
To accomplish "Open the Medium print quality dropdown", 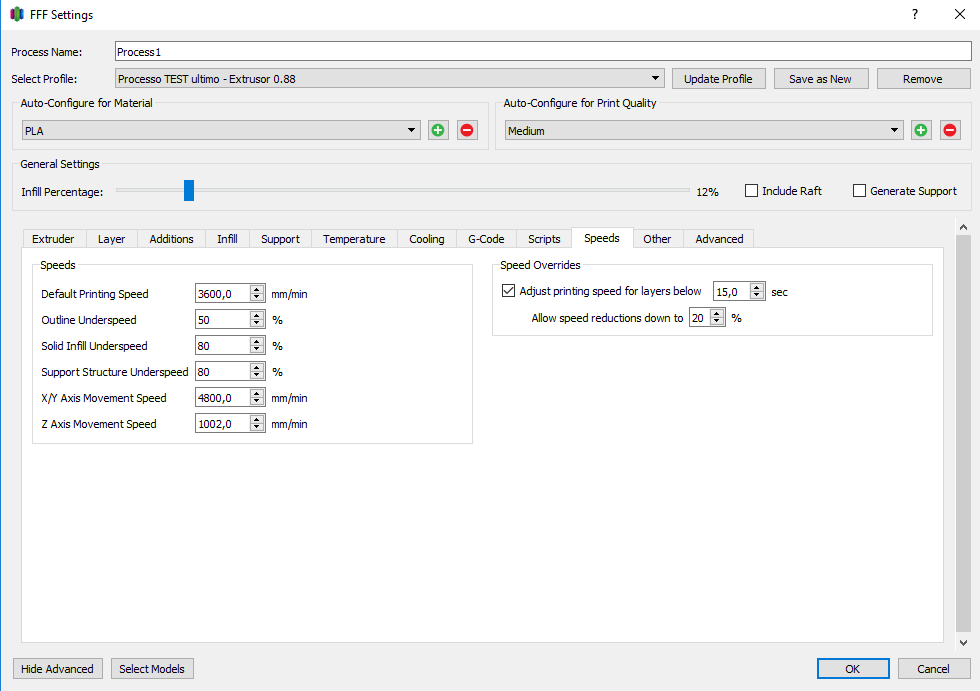I will [704, 130].
